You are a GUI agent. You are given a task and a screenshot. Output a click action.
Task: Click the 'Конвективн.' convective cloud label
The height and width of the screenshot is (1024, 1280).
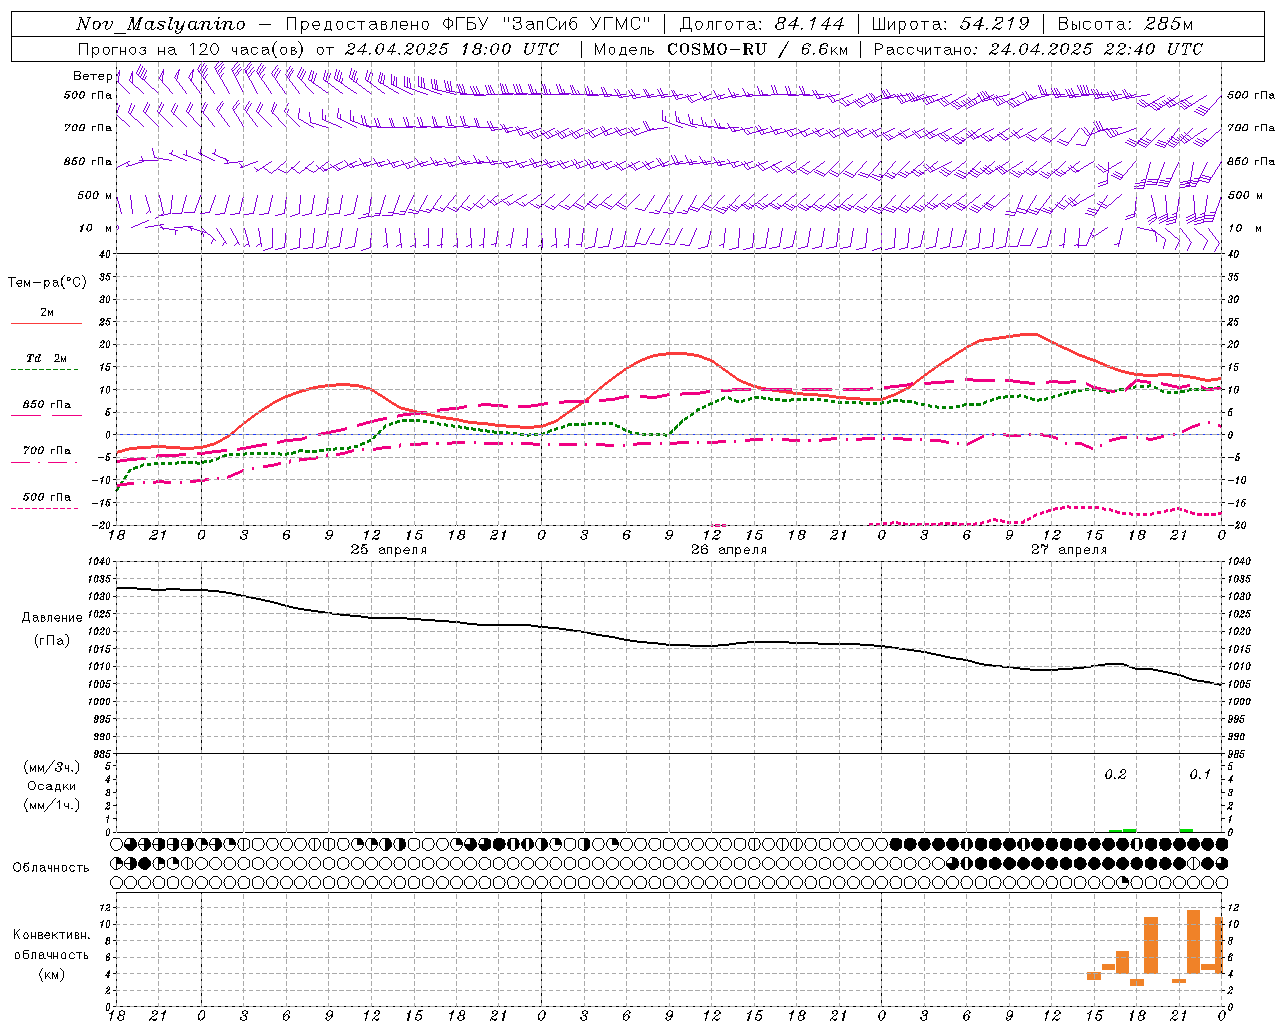(52, 935)
